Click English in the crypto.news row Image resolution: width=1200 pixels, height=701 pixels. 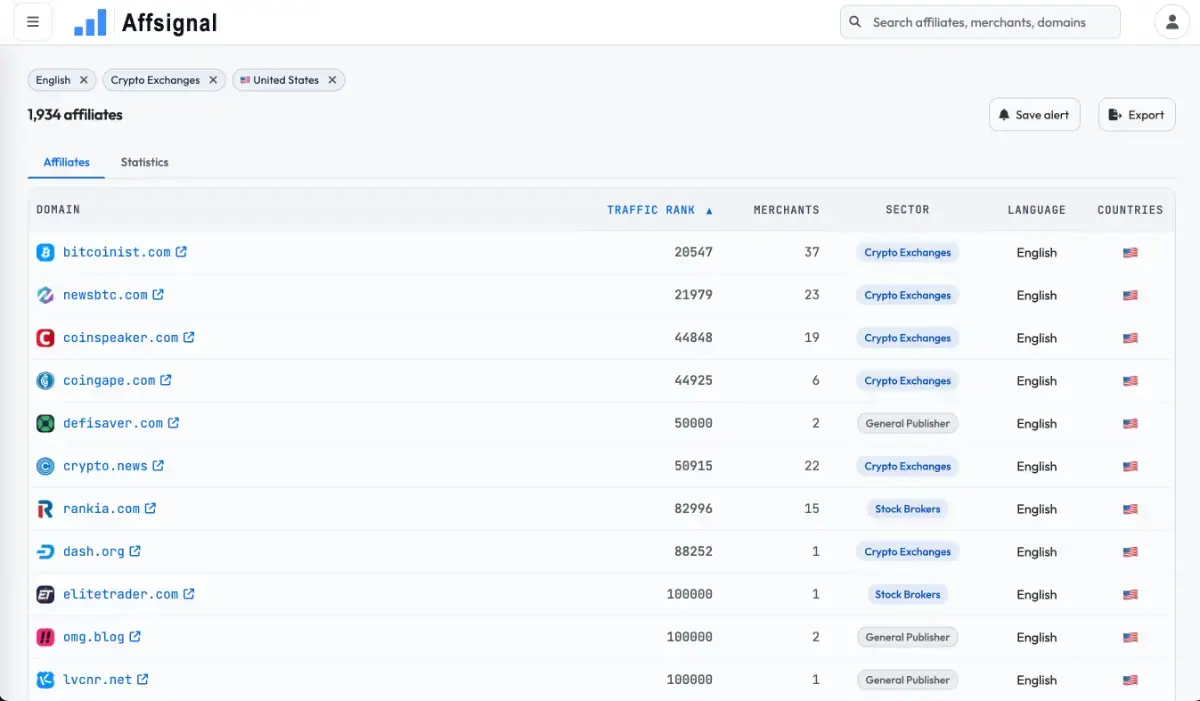coord(1036,466)
